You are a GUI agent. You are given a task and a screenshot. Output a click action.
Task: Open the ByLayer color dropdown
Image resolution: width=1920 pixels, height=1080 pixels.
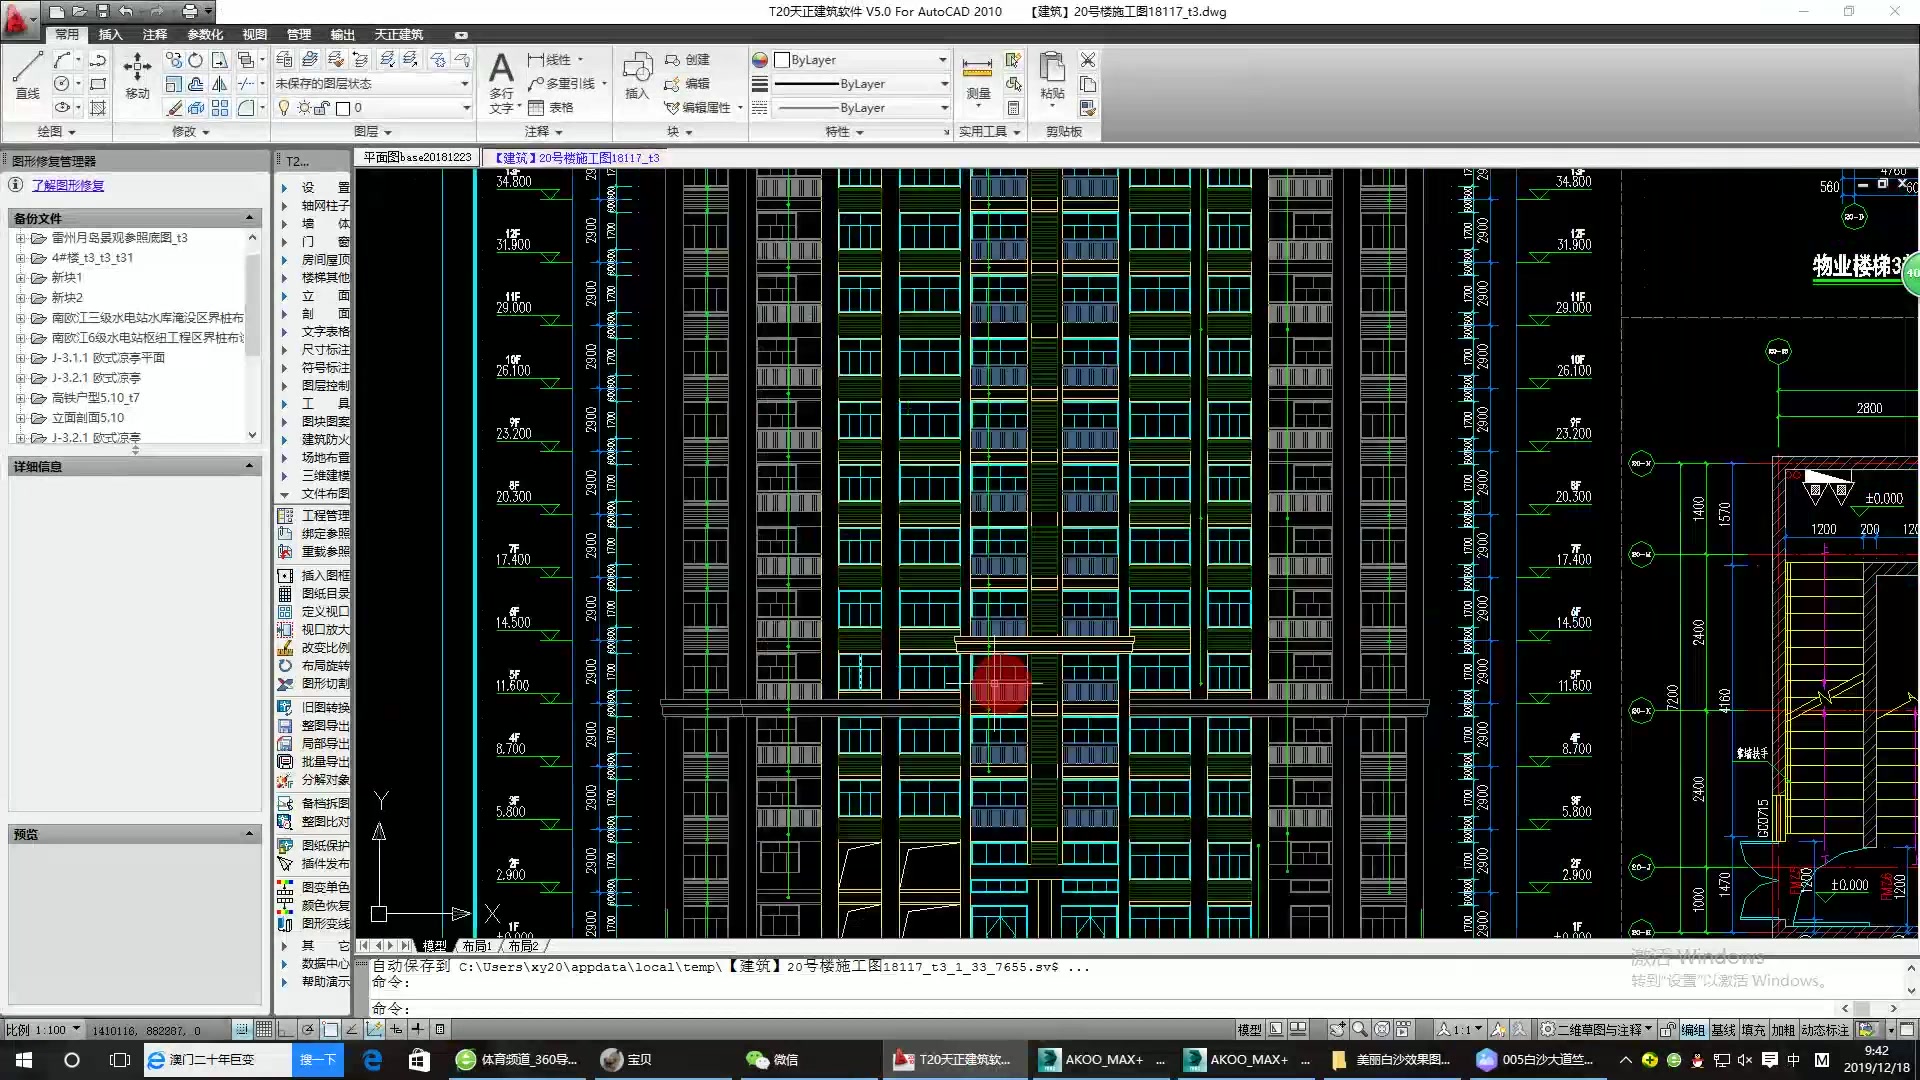(942, 60)
